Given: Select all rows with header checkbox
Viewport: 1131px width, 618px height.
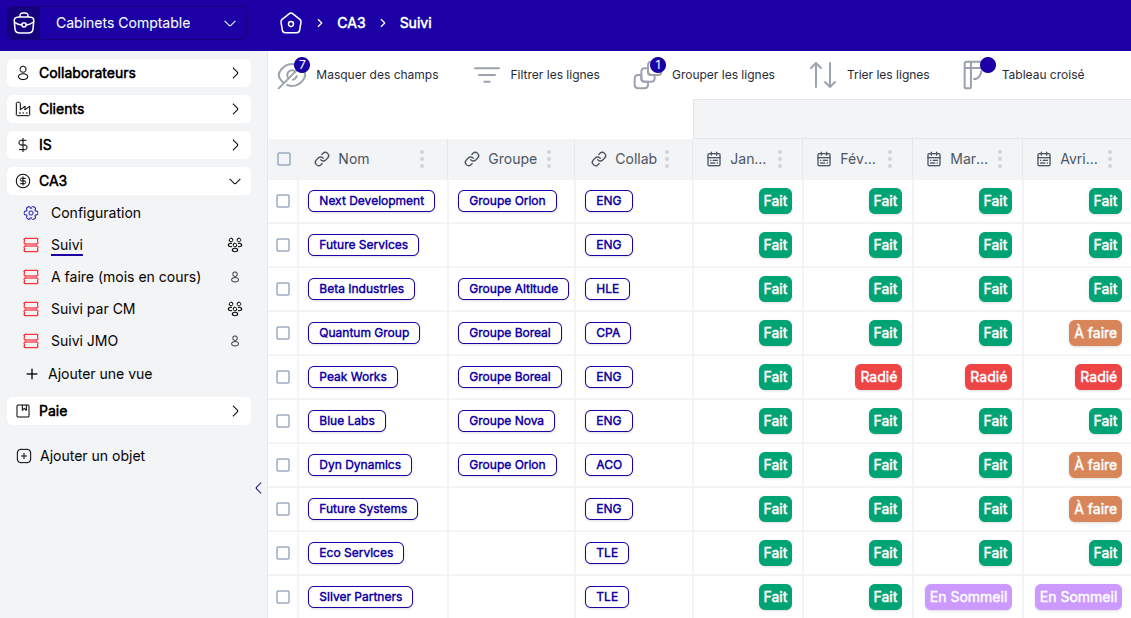Looking at the screenshot, I should (284, 159).
